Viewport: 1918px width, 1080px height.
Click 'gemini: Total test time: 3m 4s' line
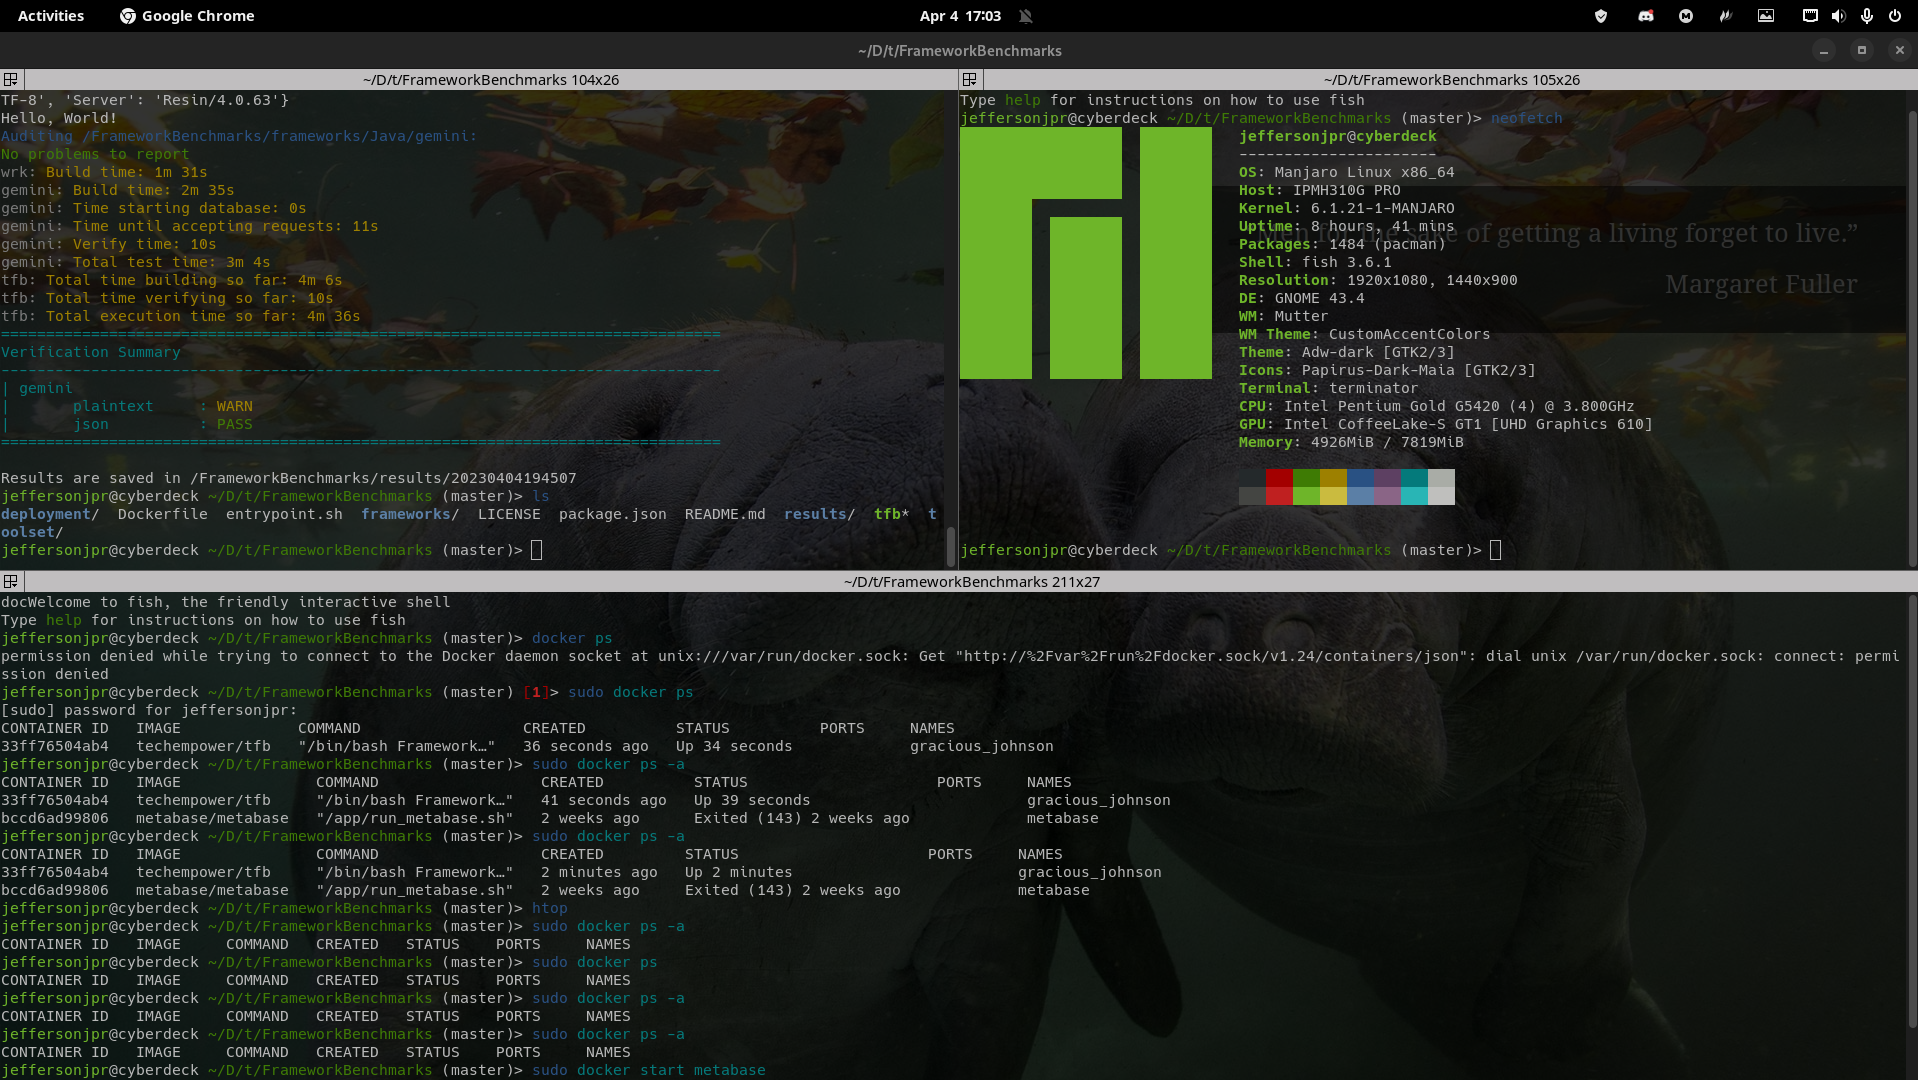(x=135, y=262)
